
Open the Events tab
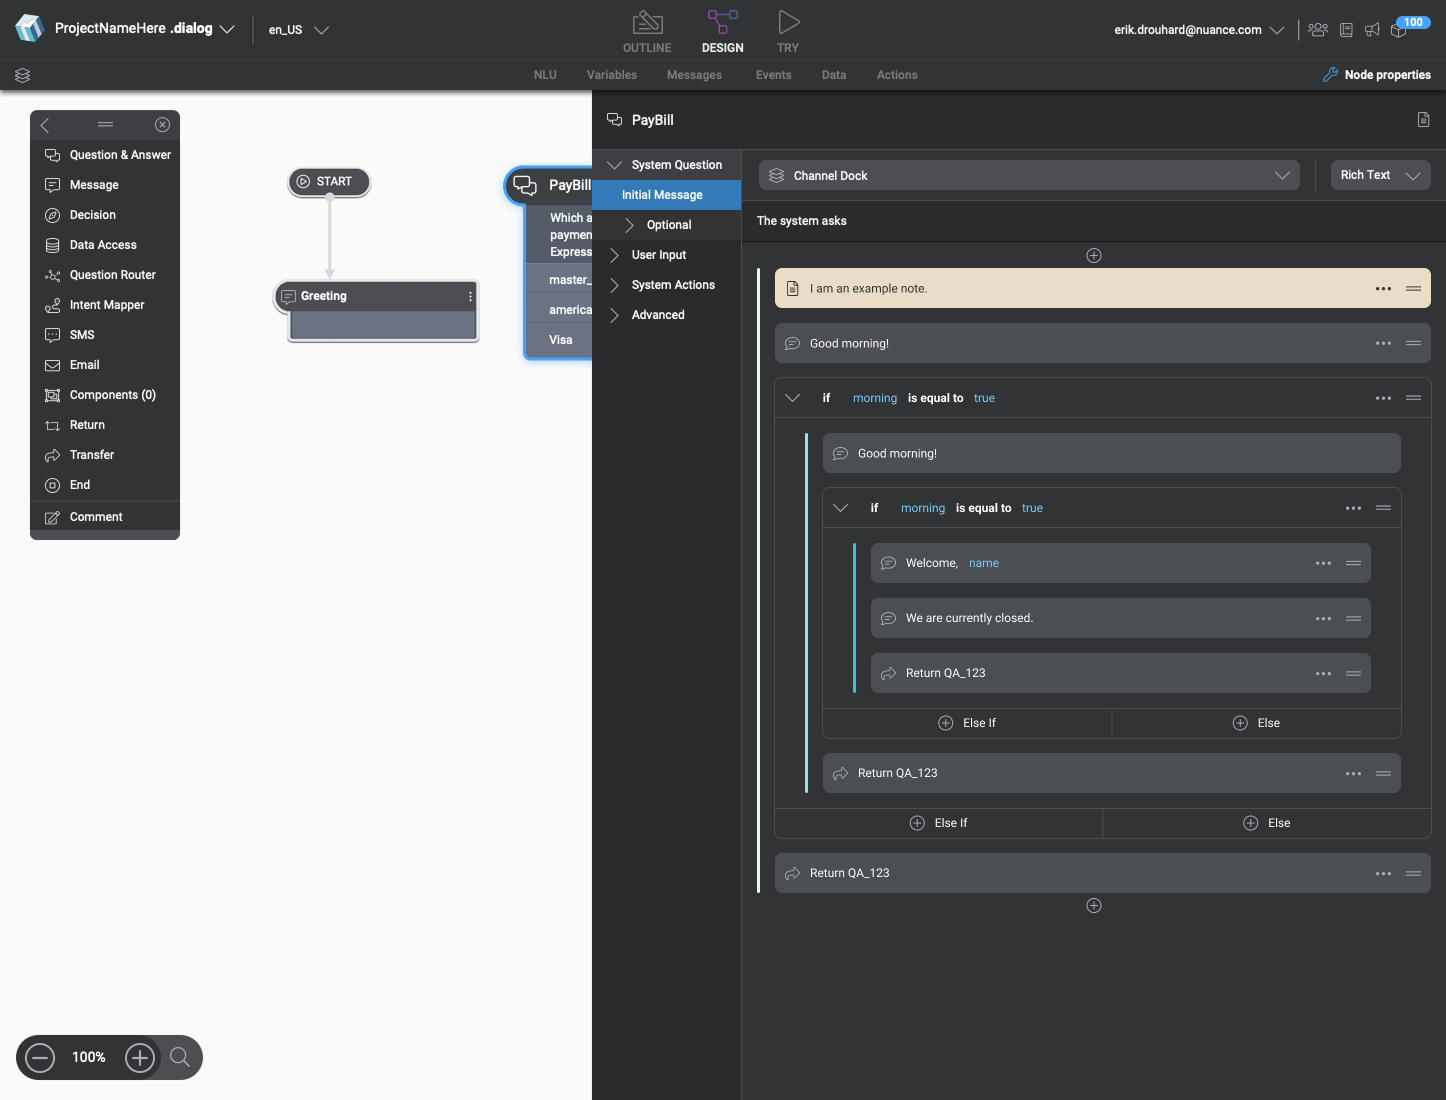point(773,75)
